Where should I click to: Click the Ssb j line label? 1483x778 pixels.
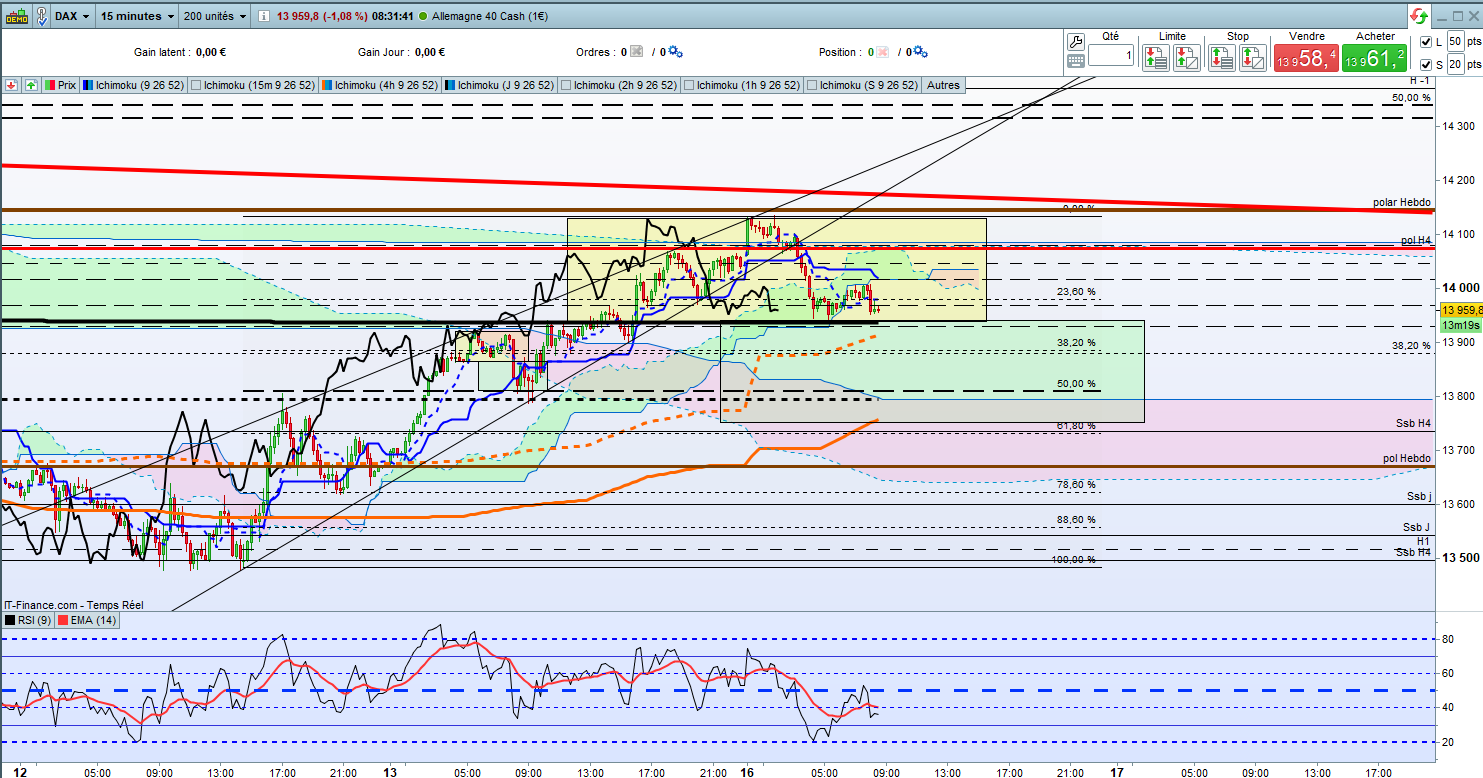1419,496
